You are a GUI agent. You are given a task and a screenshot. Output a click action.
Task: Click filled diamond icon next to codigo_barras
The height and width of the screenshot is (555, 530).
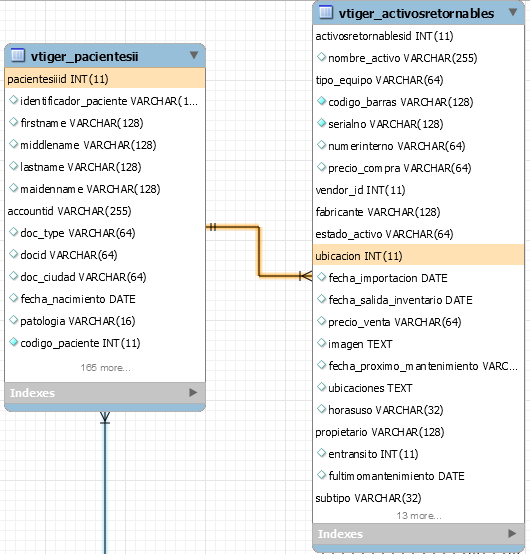coord(321,101)
